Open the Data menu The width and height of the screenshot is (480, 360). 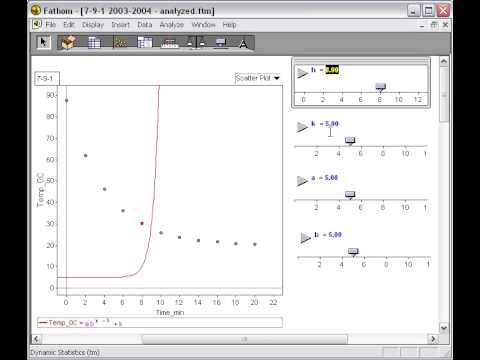pyautogui.click(x=145, y=25)
